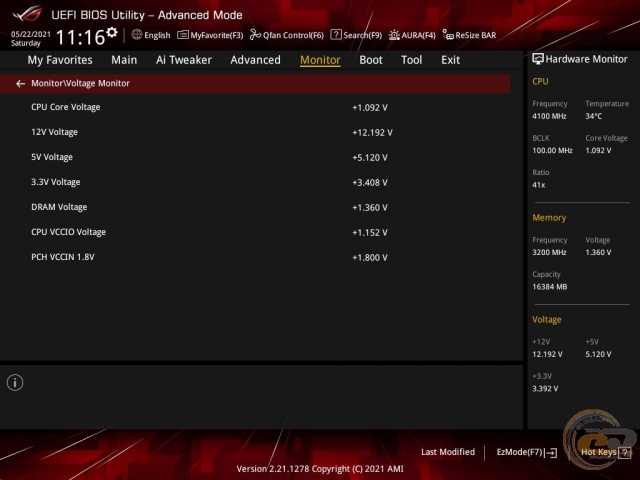Click the +1.152 V value
The width and height of the screenshot is (640, 480).
(x=370, y=233)
